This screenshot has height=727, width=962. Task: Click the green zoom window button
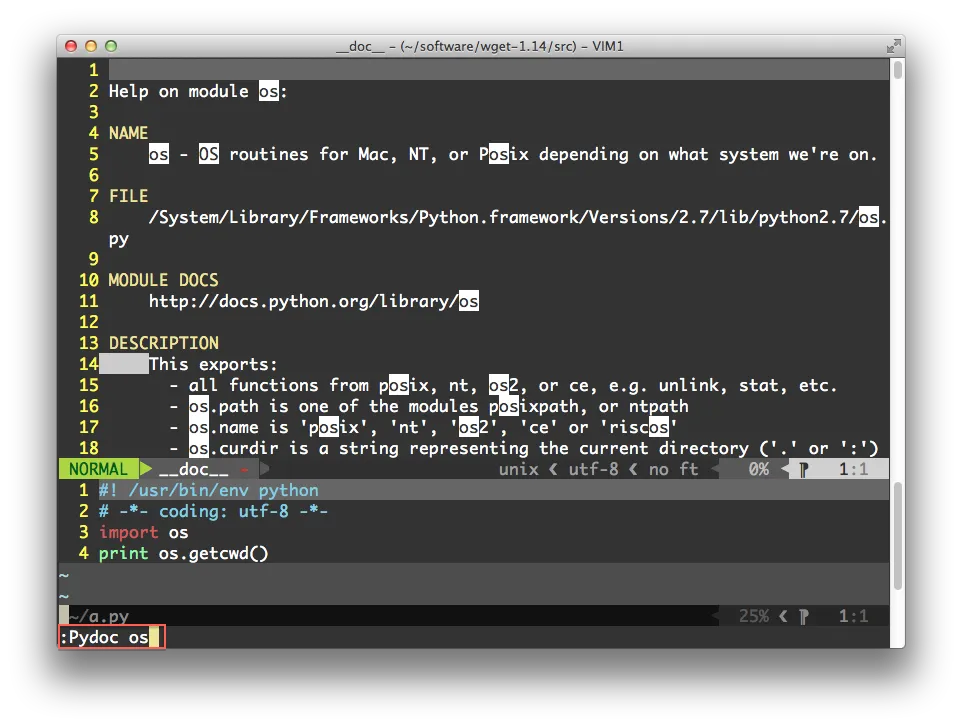[x=111, y=46]
